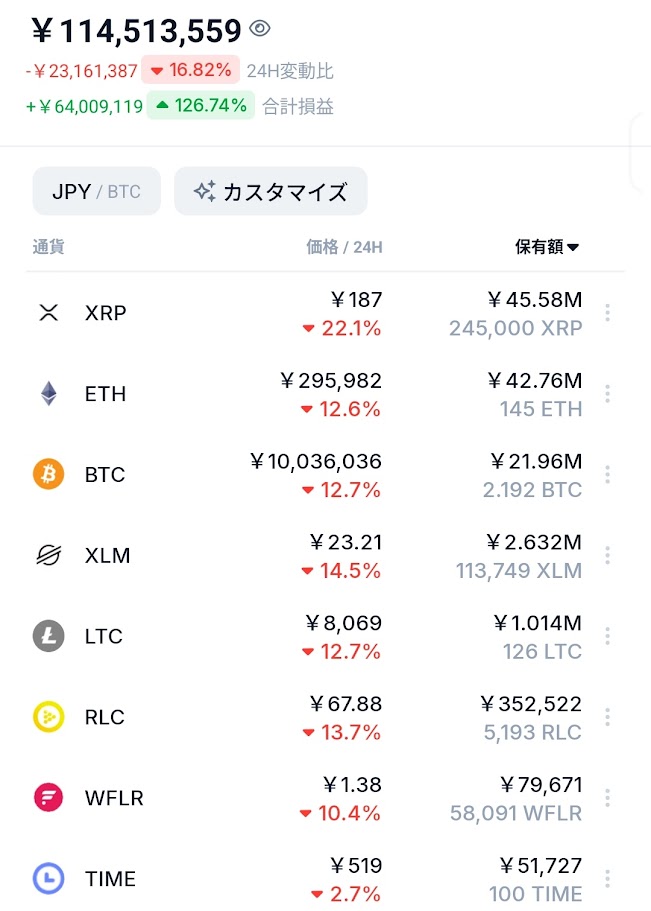Click the XRP coin icon
This screenshot has width=651, height=911.
pos(48,313)
